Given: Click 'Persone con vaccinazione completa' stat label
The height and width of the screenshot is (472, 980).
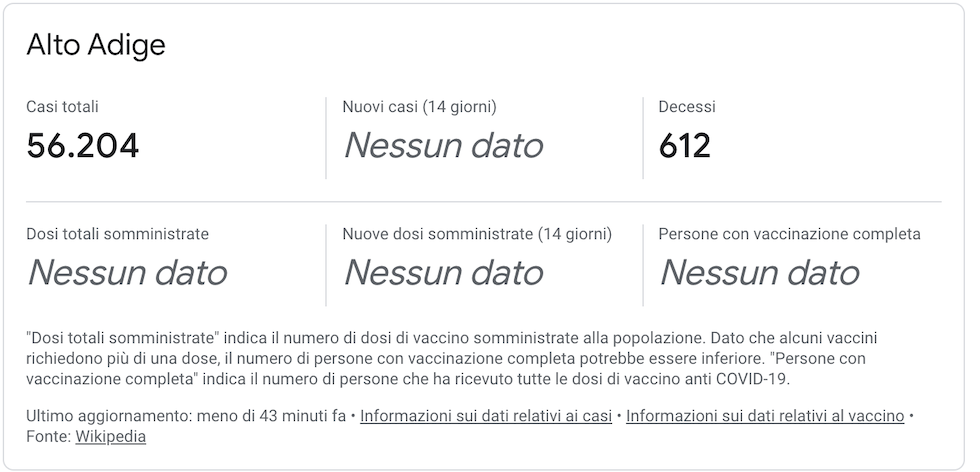Looking at the screenshot, I should [x=789, y=234].
